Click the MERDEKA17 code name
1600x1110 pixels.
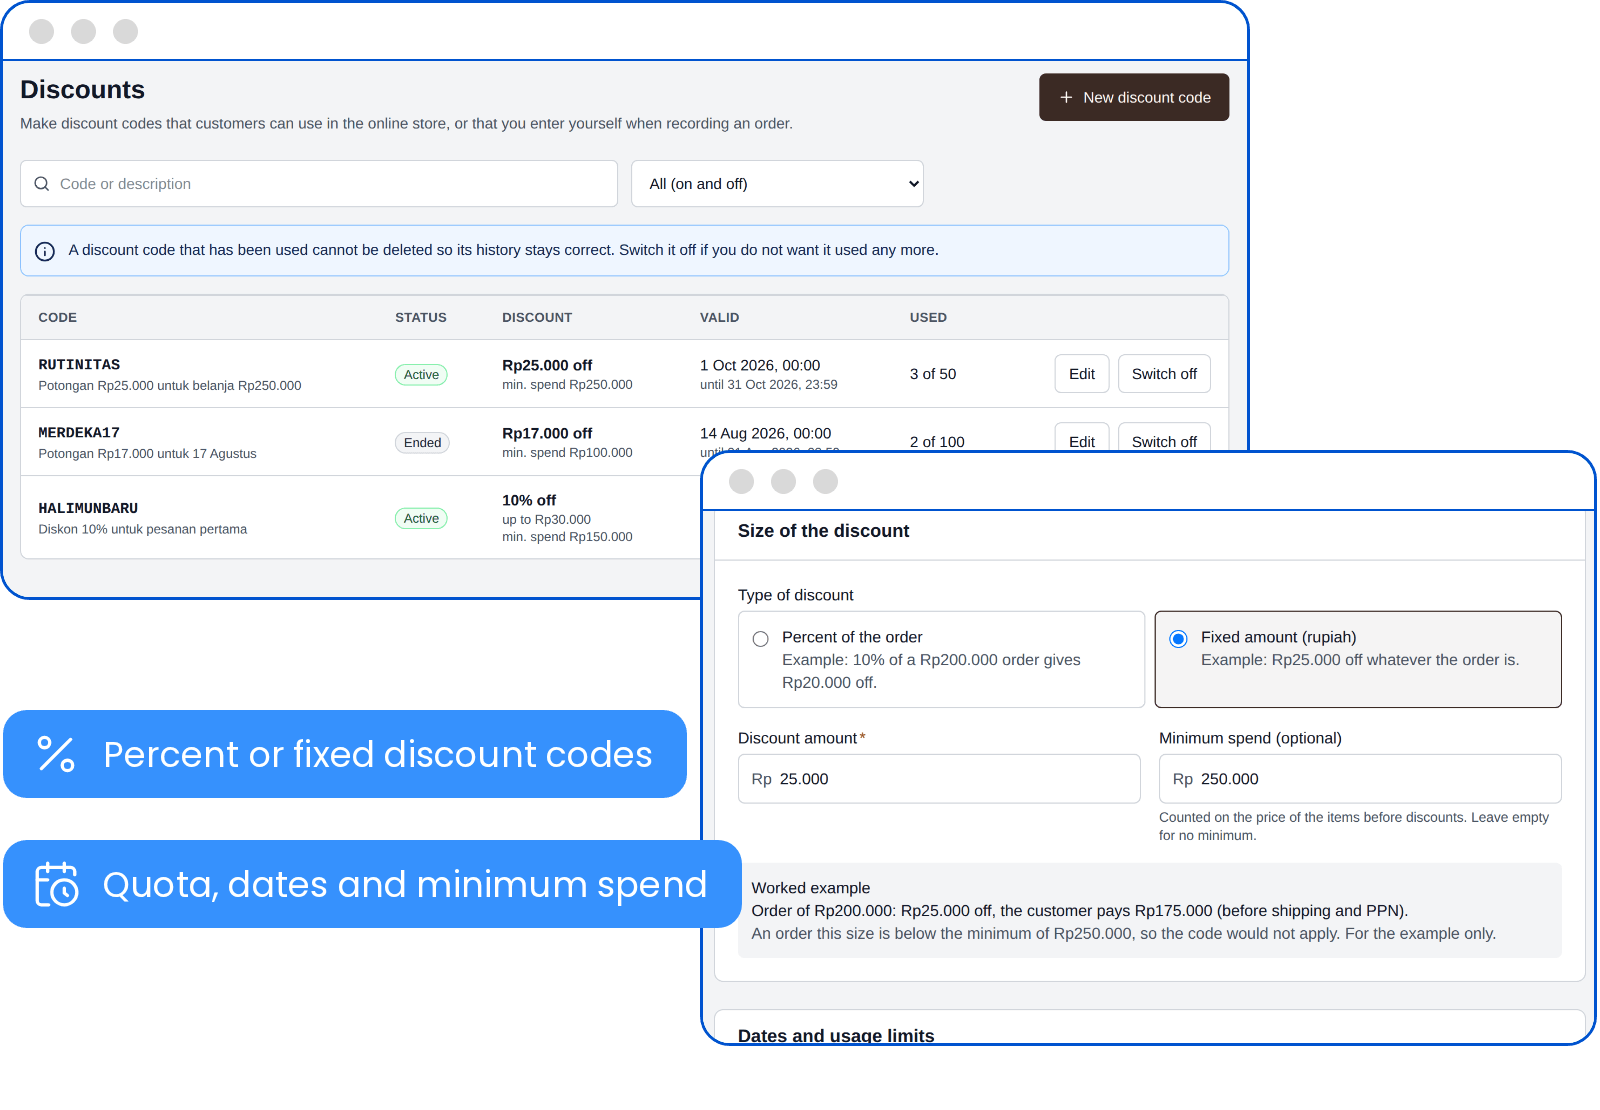click(x=79, y=433)
